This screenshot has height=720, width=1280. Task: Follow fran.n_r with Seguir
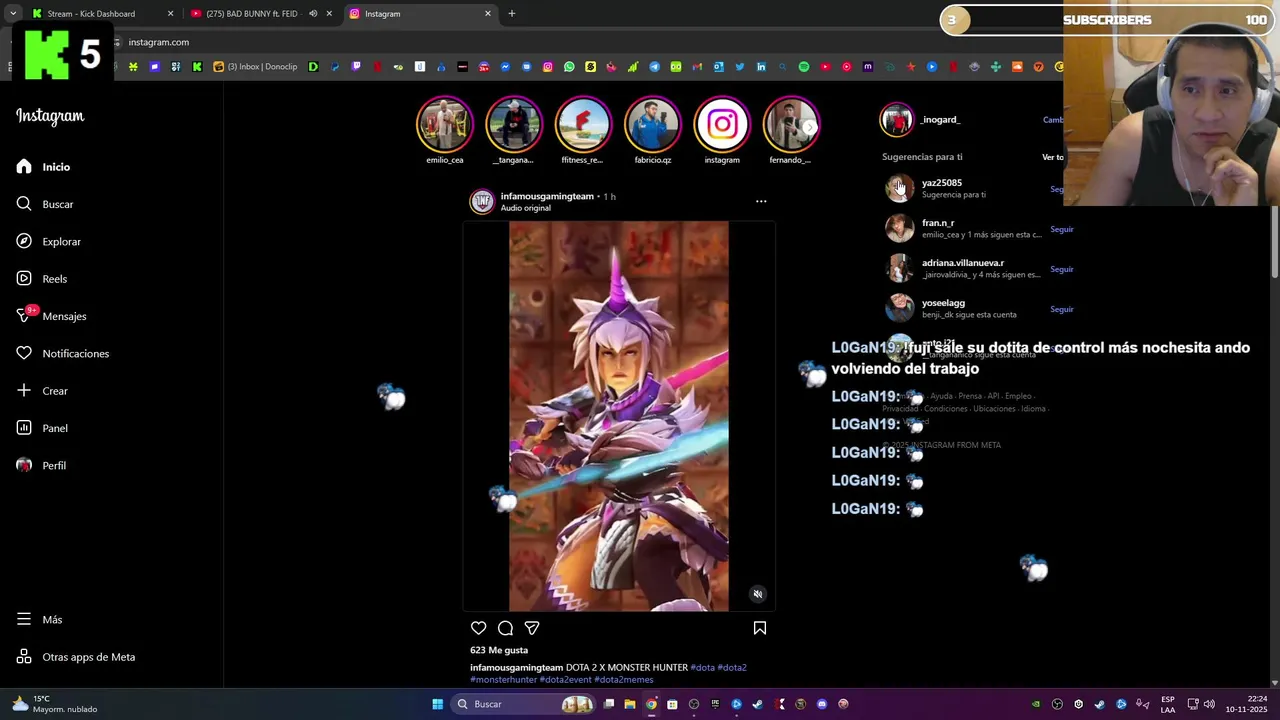1061,229
